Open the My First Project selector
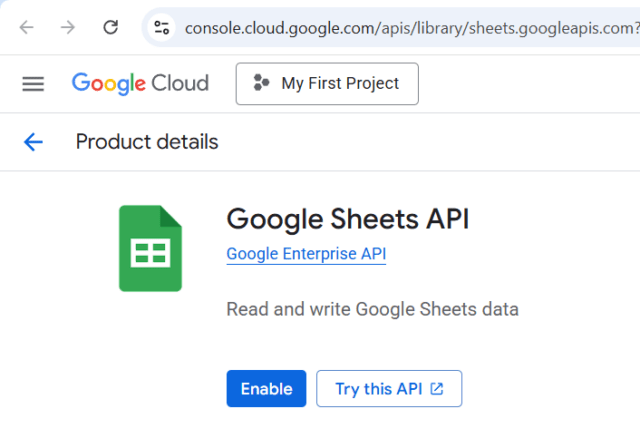The height and width of the screenshot is (438, 640). (x=327, y=84)
